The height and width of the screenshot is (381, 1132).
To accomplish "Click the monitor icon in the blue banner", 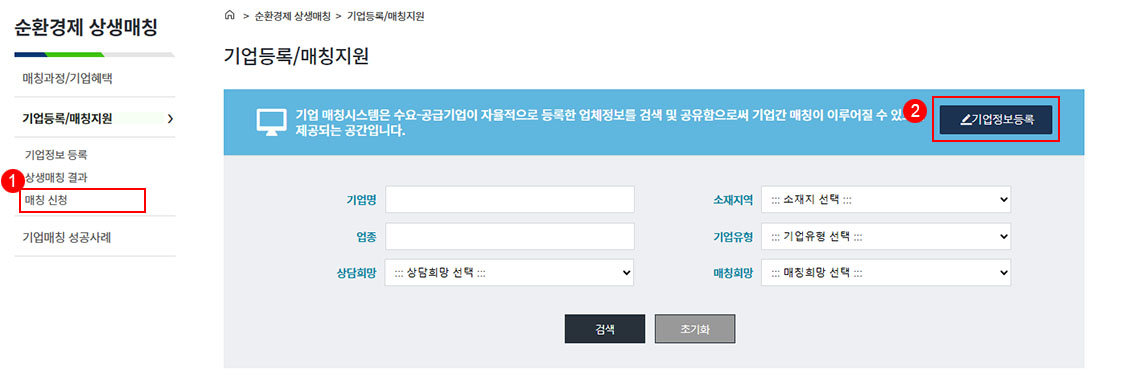I will point(272,122).
